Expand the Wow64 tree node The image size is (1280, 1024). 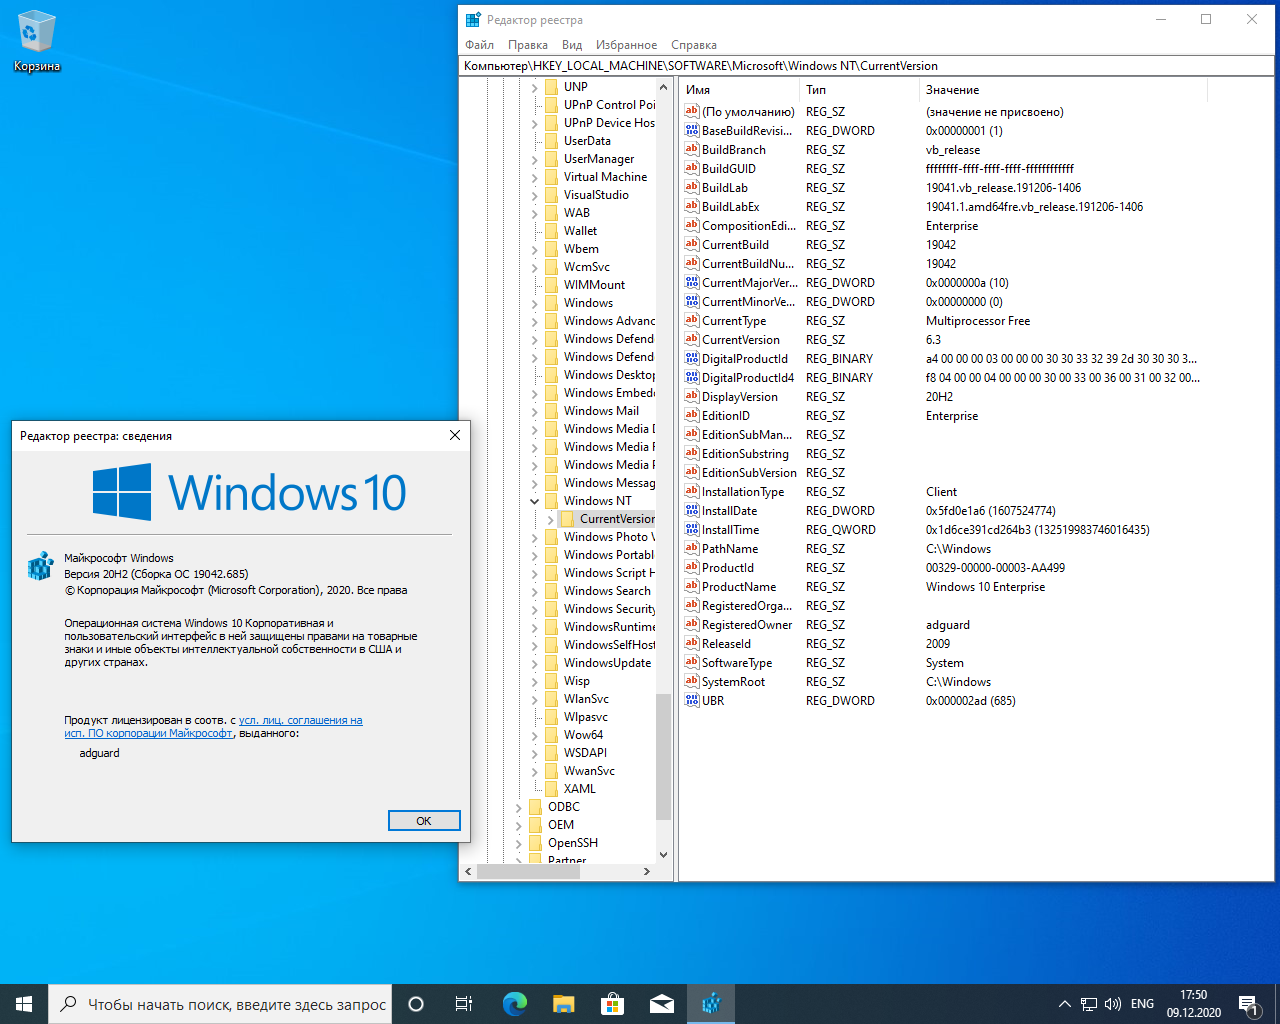[534, 735]
